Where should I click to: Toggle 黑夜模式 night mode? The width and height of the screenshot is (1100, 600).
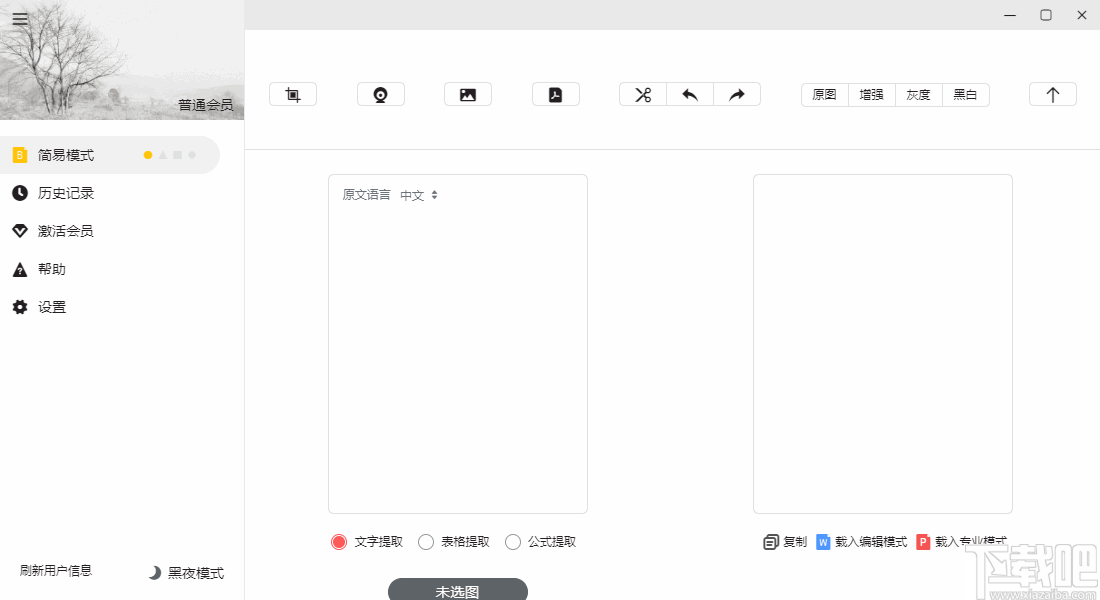[185, 573]
